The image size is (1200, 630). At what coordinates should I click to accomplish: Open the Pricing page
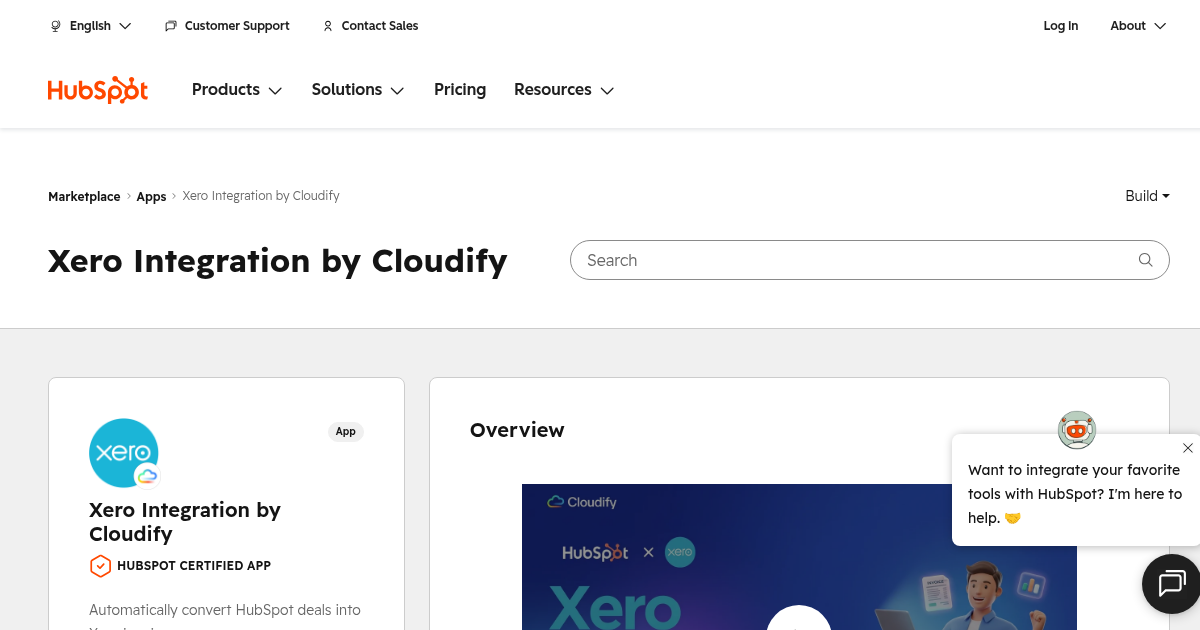460,90
